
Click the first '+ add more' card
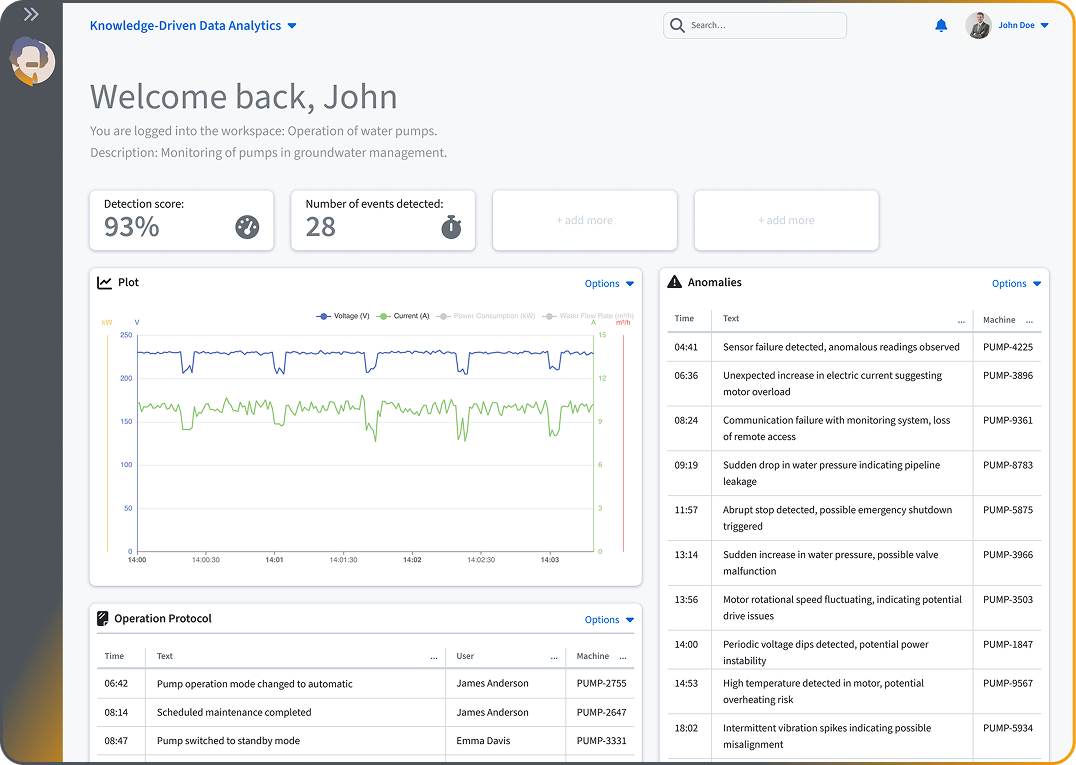pyautogui.click(x=585, y=221)
